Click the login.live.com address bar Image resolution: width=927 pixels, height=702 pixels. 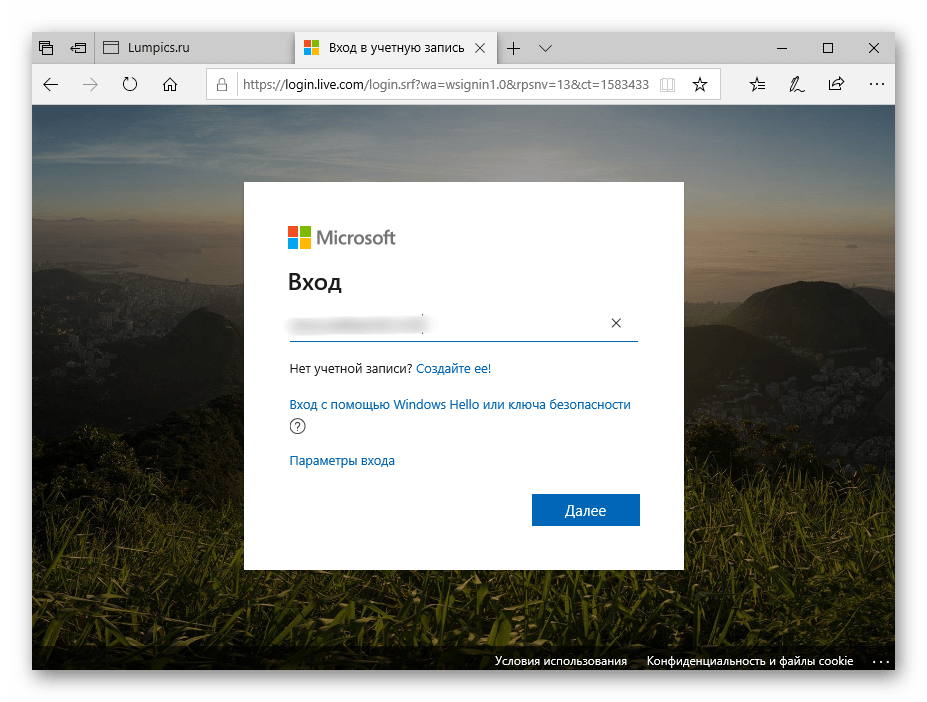[445, 85]
